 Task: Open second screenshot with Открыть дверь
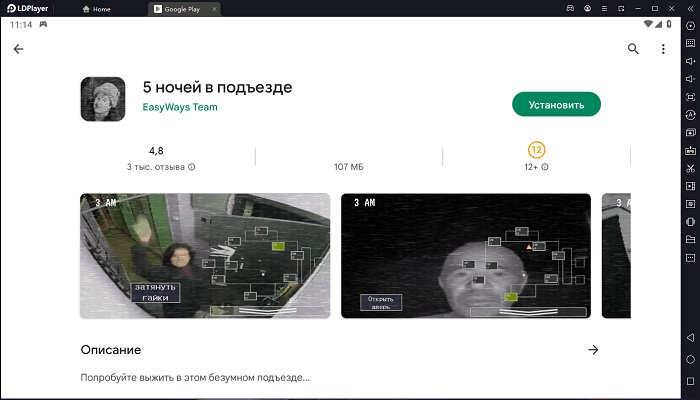point(466,256)
